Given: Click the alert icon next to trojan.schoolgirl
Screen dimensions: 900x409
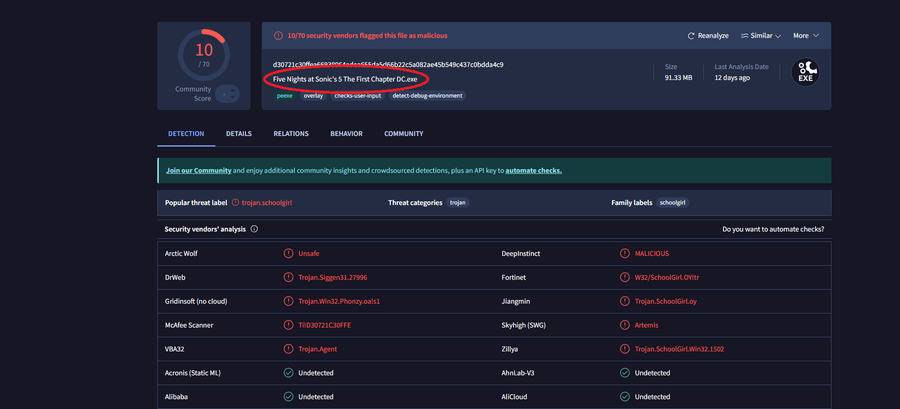Looking at the screenshot, I should pos(235,202).
